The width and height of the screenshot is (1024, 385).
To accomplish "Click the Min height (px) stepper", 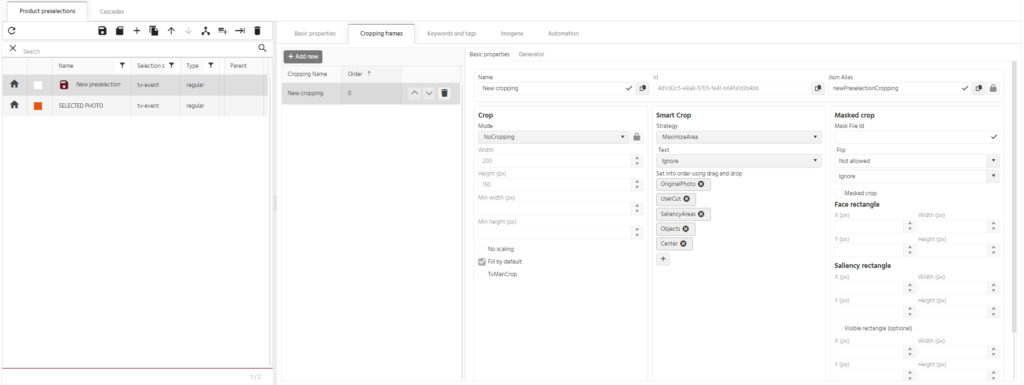I will 638,233.
